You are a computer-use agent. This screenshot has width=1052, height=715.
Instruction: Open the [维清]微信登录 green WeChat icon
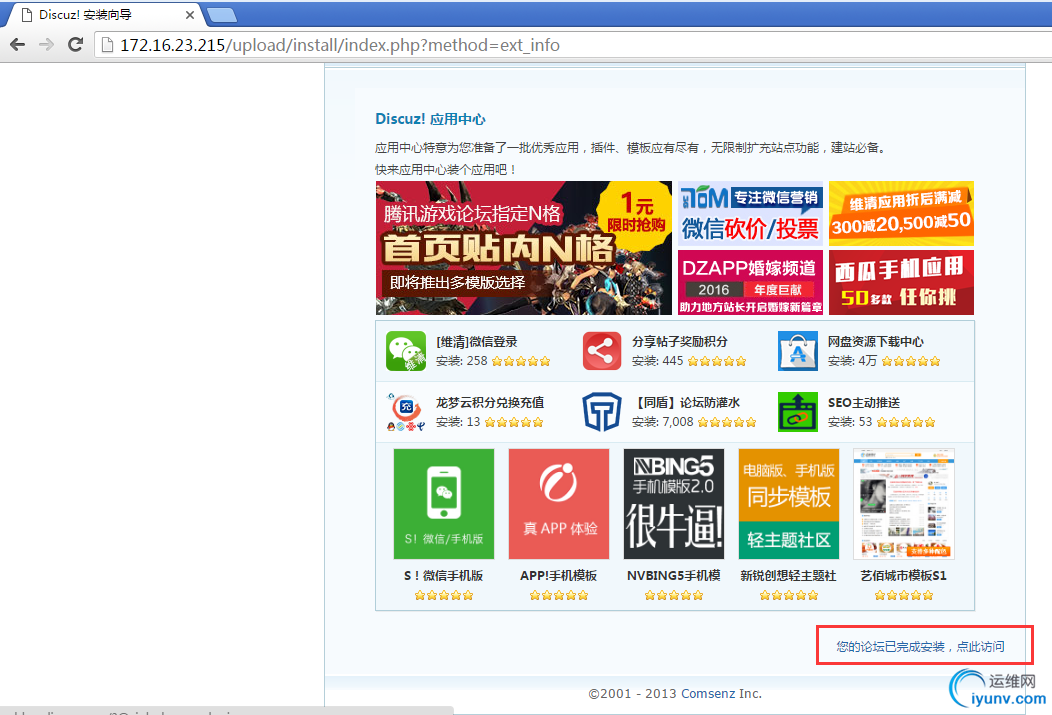(406, 351)
